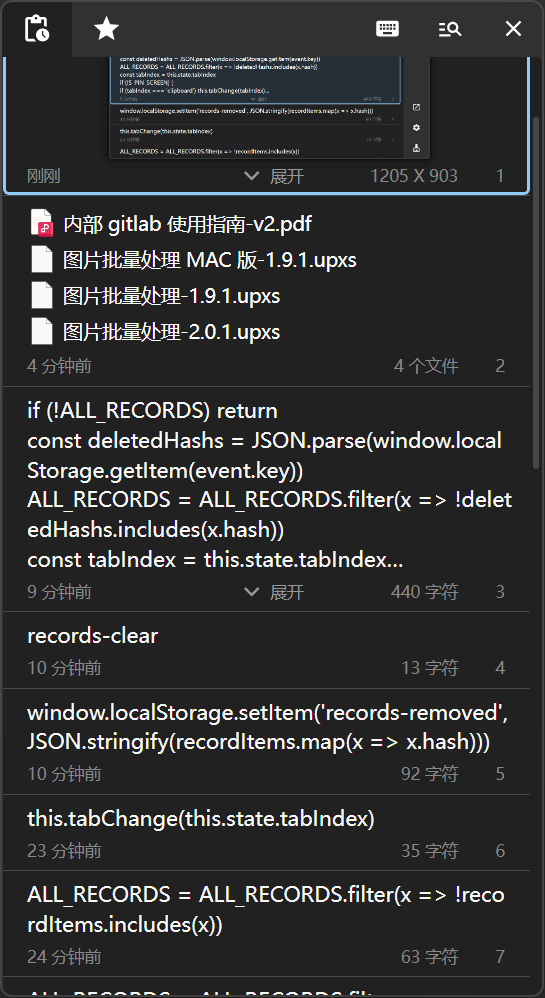Pick the this.tabChange(this.state.tabIndex) record
Image resolution: width=545 pixels, height=998 pixels.
pyautogui.click(x=266, y=833)
